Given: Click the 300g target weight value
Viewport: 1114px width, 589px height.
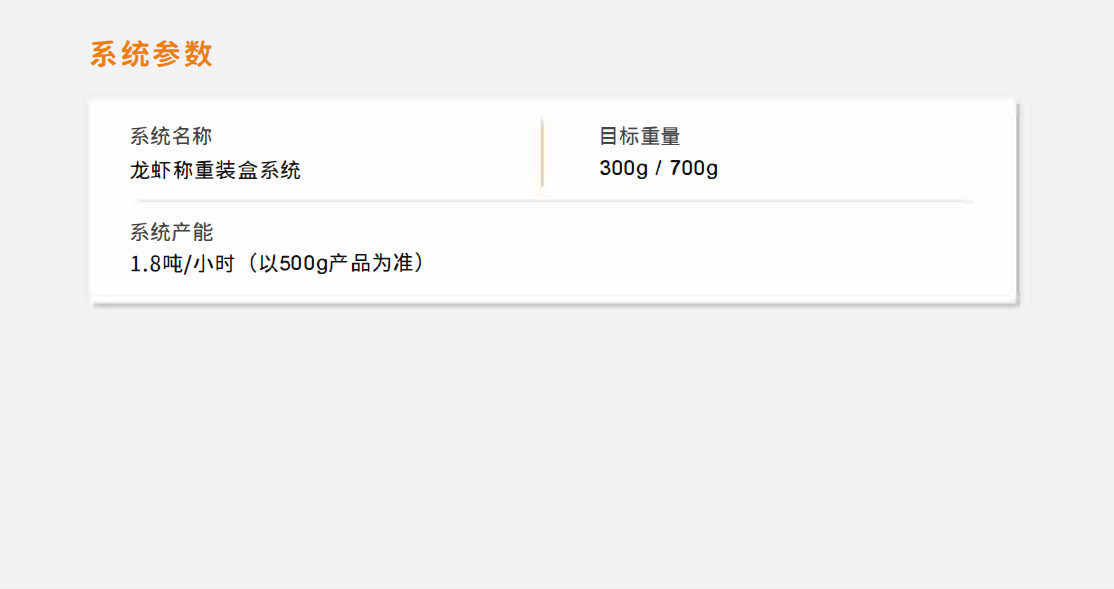Looking at the screenshot, I should (x=623, y=168).
